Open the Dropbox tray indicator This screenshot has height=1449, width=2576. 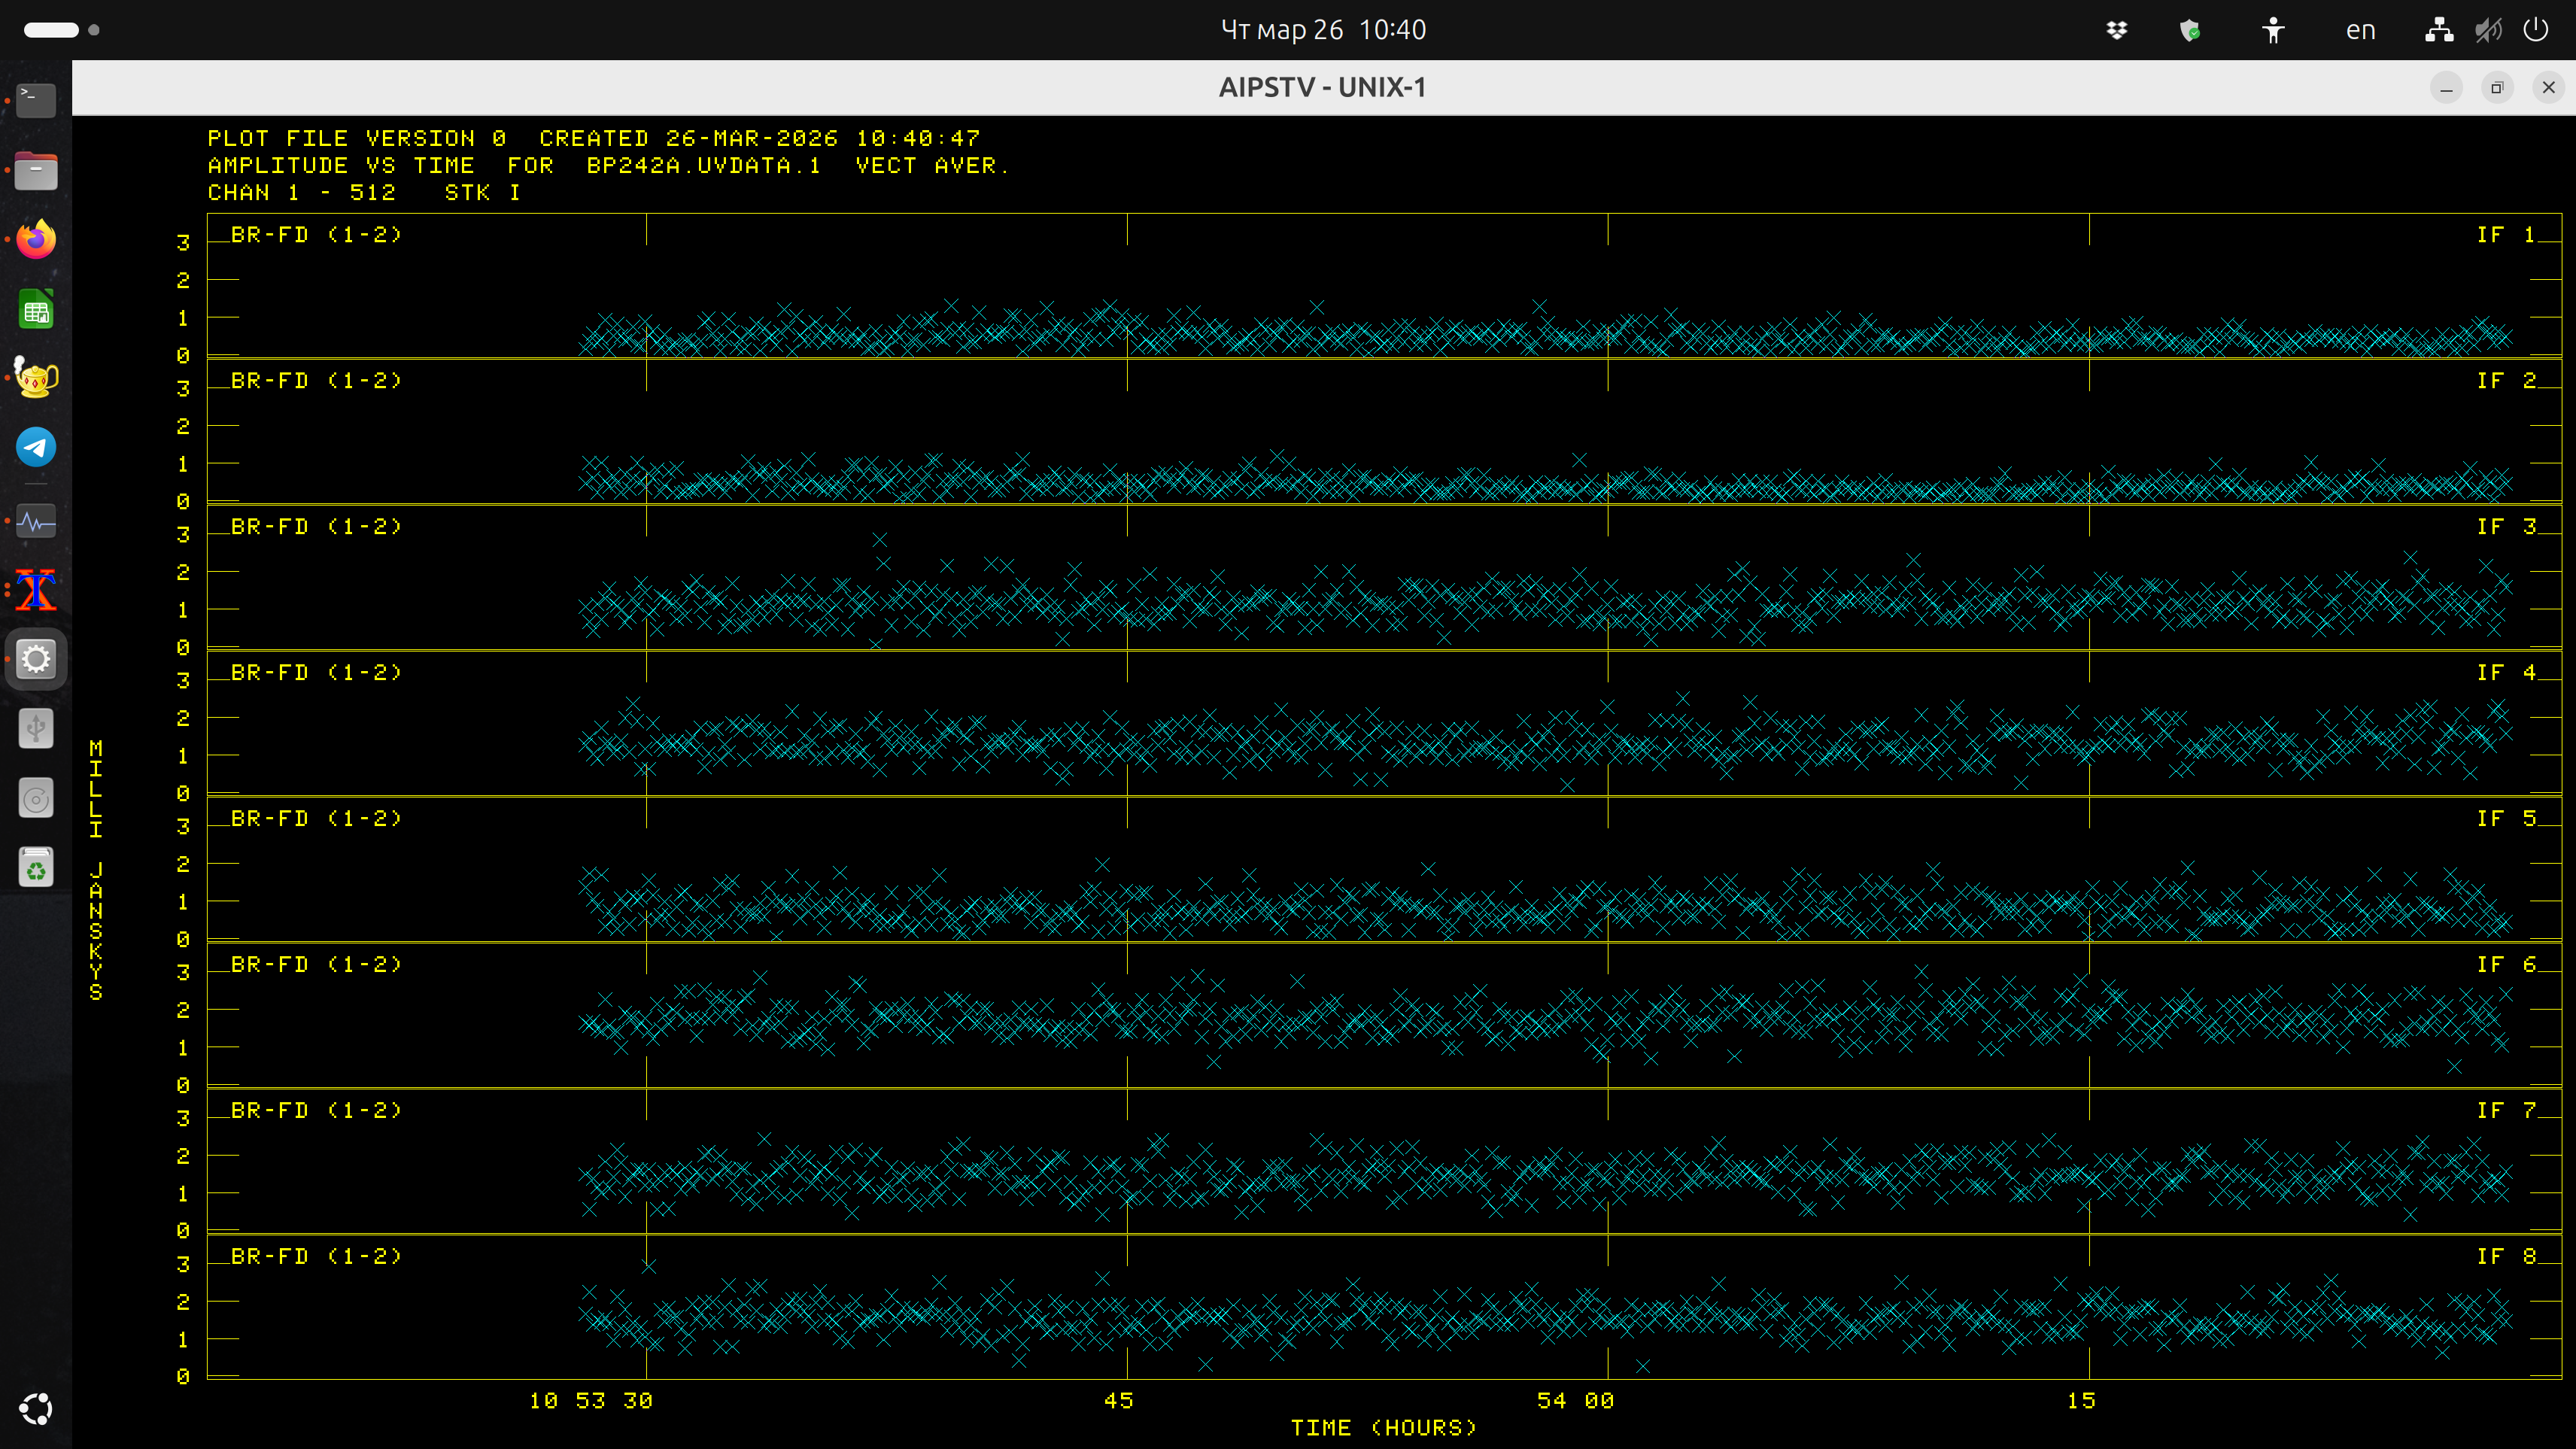coord(2116,30)
